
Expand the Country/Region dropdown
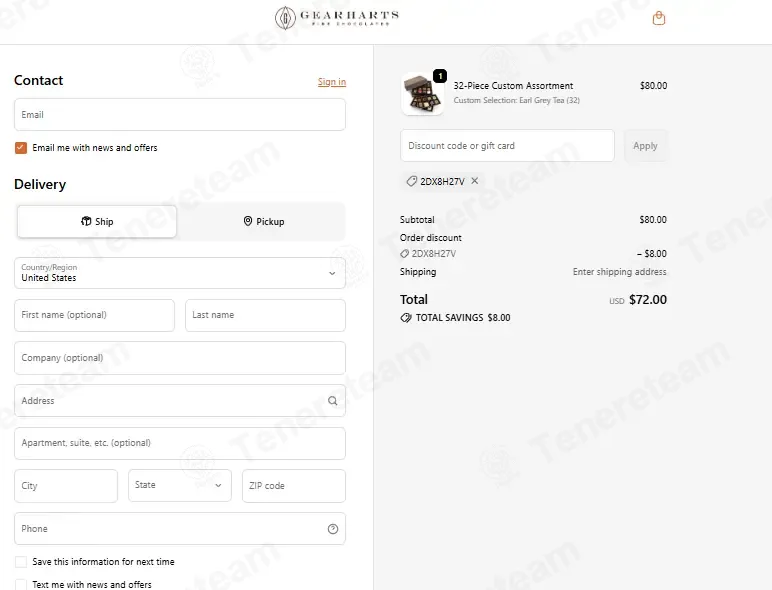pyautogui.click(x=180, y=273)
